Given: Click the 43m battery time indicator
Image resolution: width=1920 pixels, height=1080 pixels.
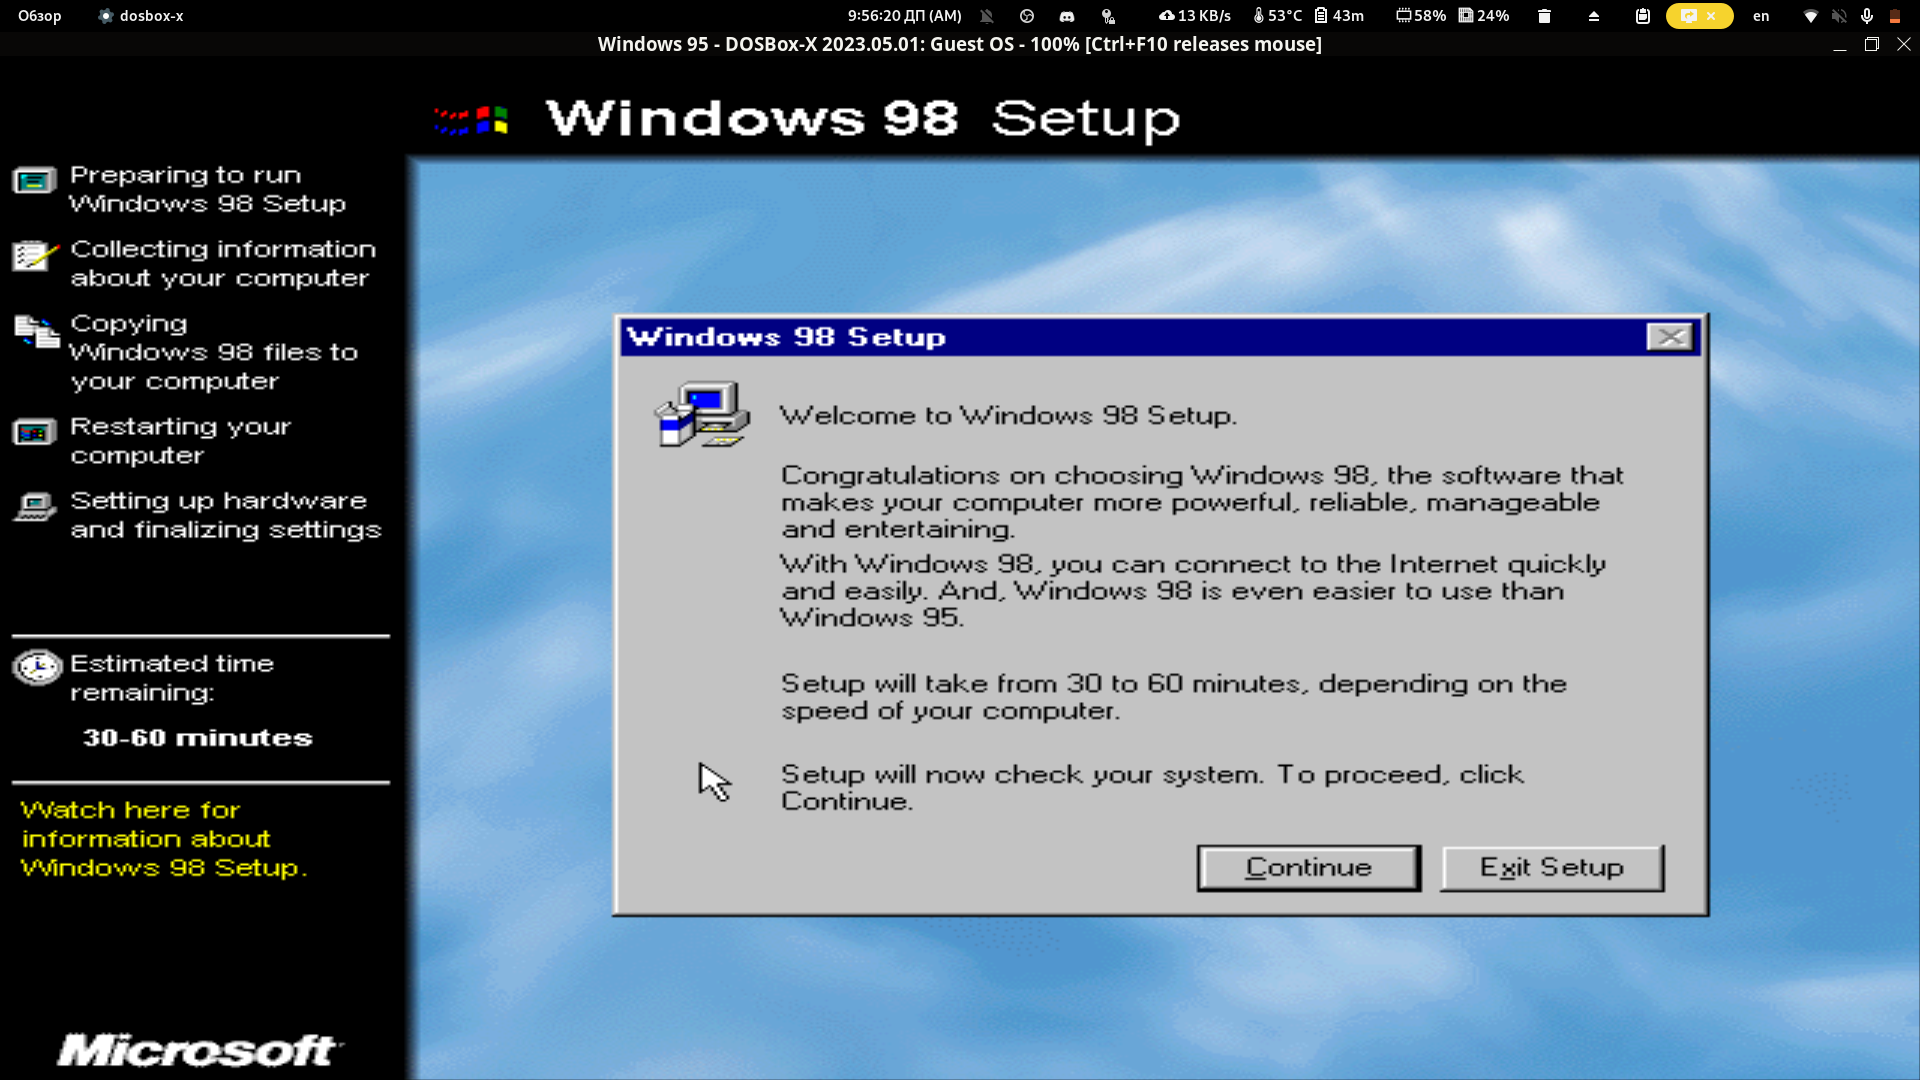Looking at the screenshot, I should pos(1339,16).
